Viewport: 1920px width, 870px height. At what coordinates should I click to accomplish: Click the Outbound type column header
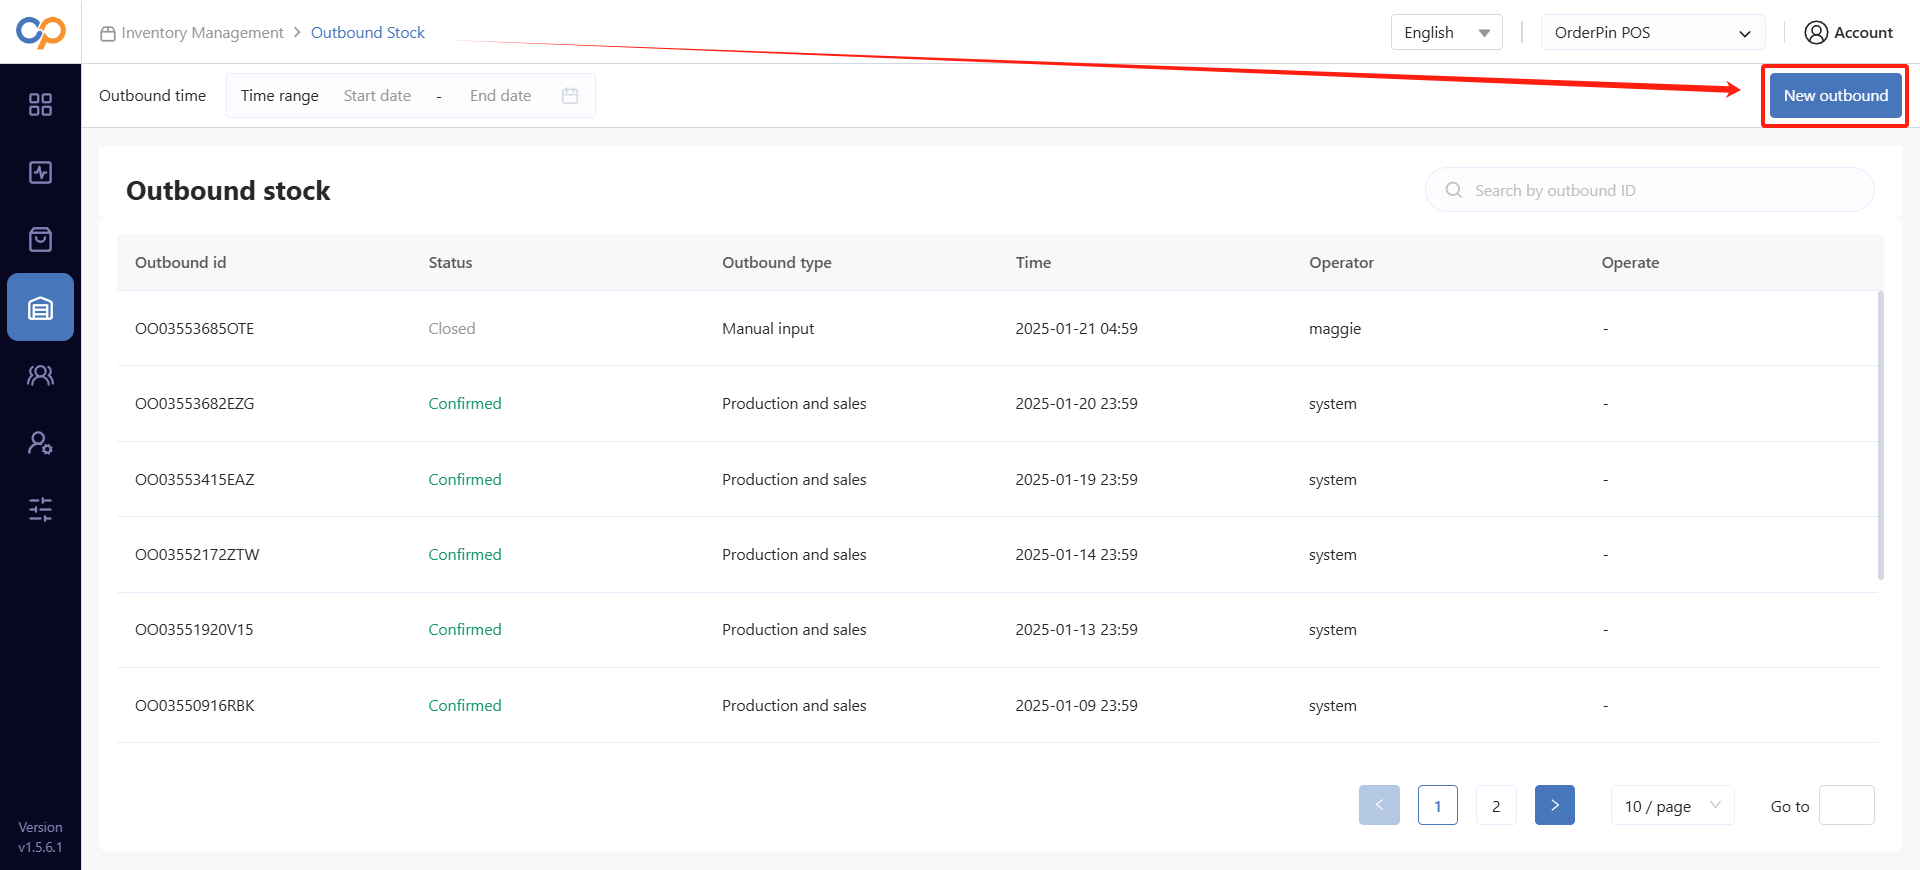777,263
